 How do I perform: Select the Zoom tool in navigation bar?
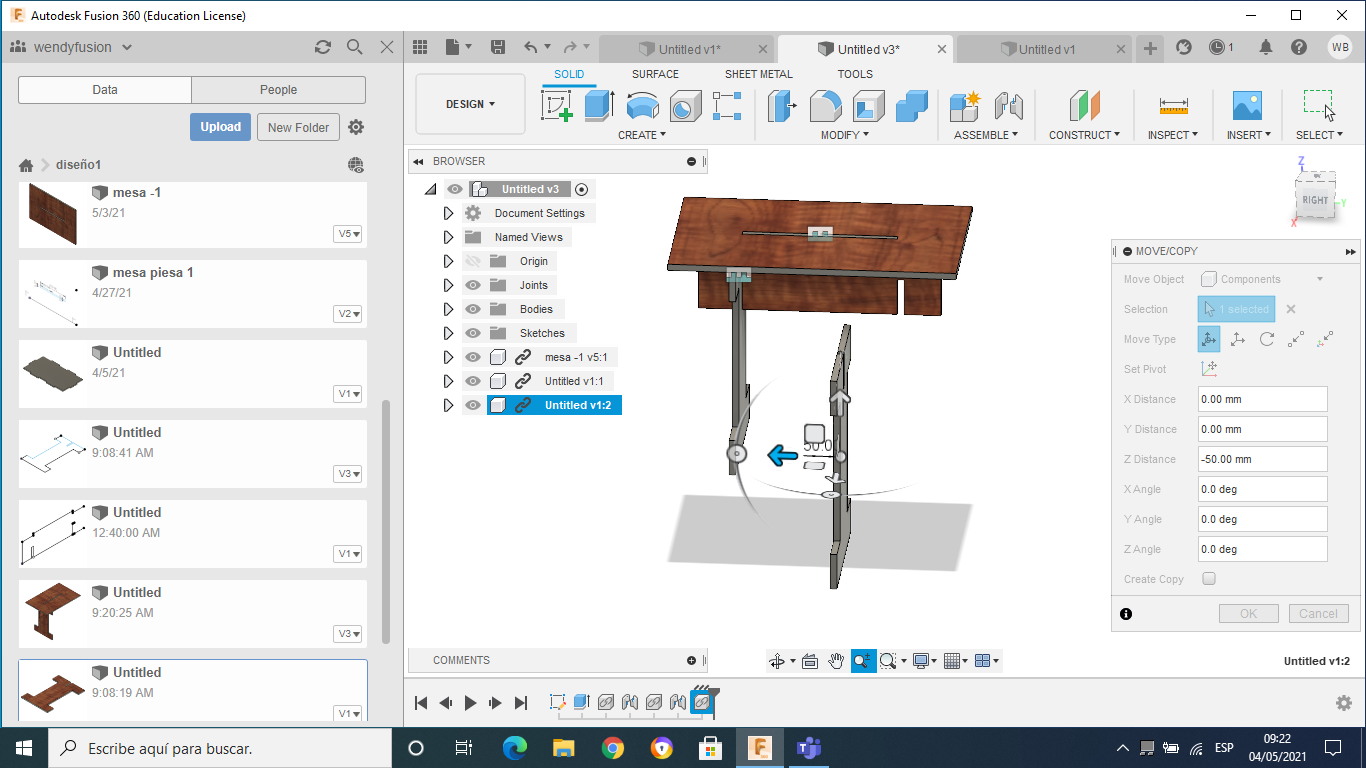click(x=863, y=661)
